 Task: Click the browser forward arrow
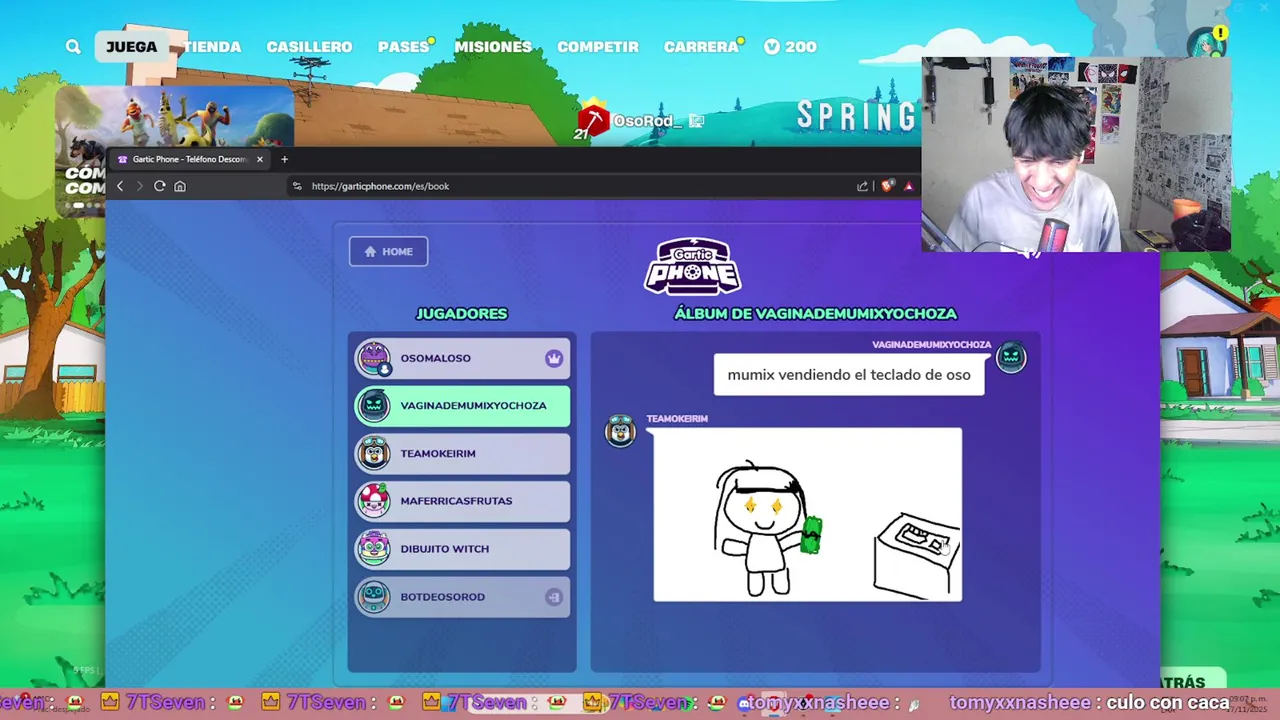tap(139, 186)
